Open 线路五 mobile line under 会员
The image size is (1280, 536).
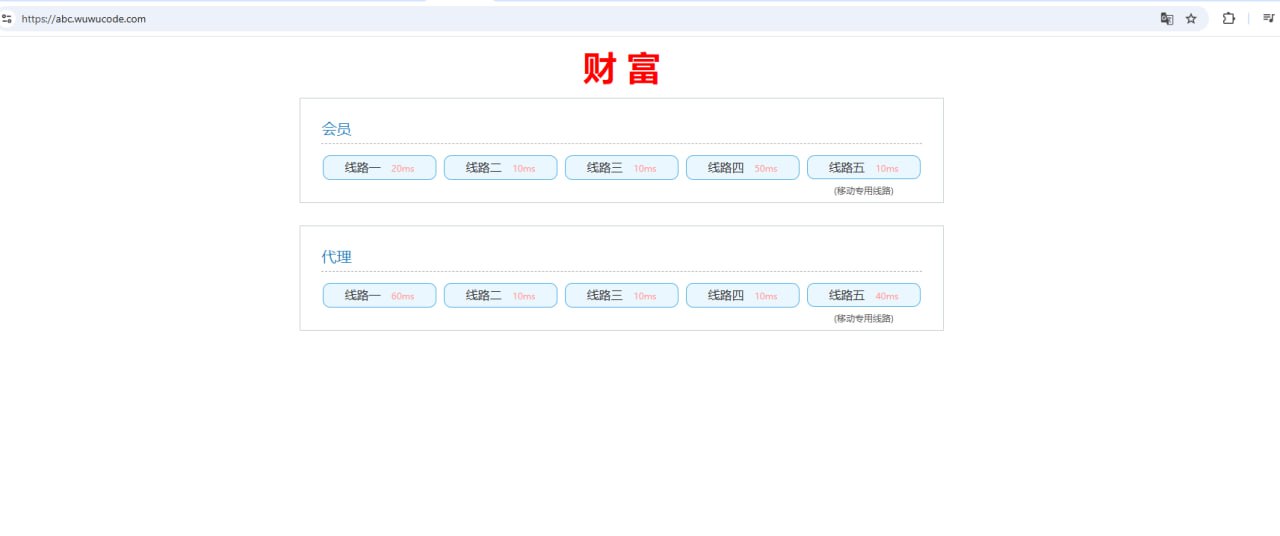coord(863,168)
